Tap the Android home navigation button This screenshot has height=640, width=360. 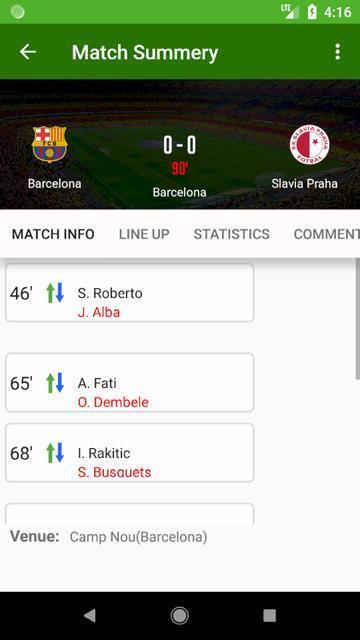click(x=180, y=615)
